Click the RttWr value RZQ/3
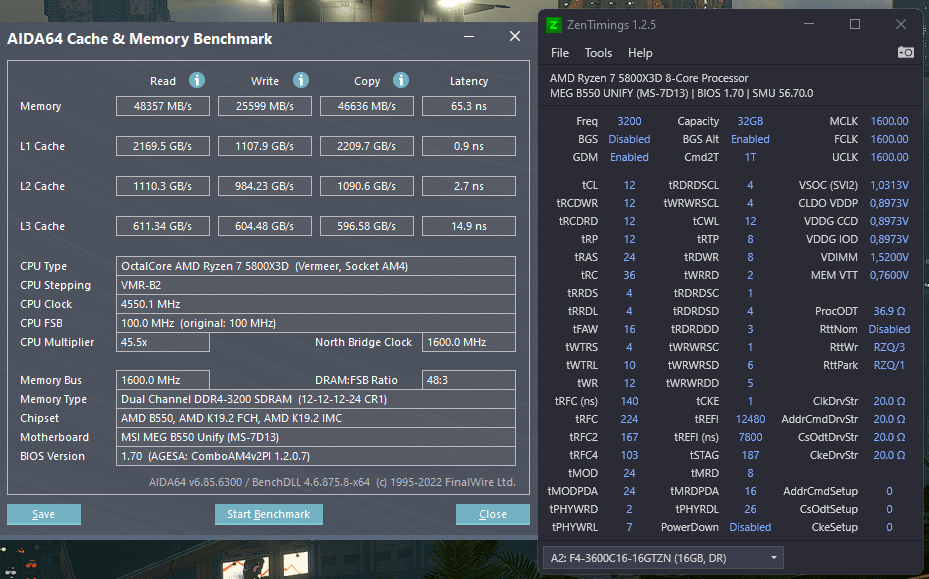929x579 pixels. (x=889, y=347)
